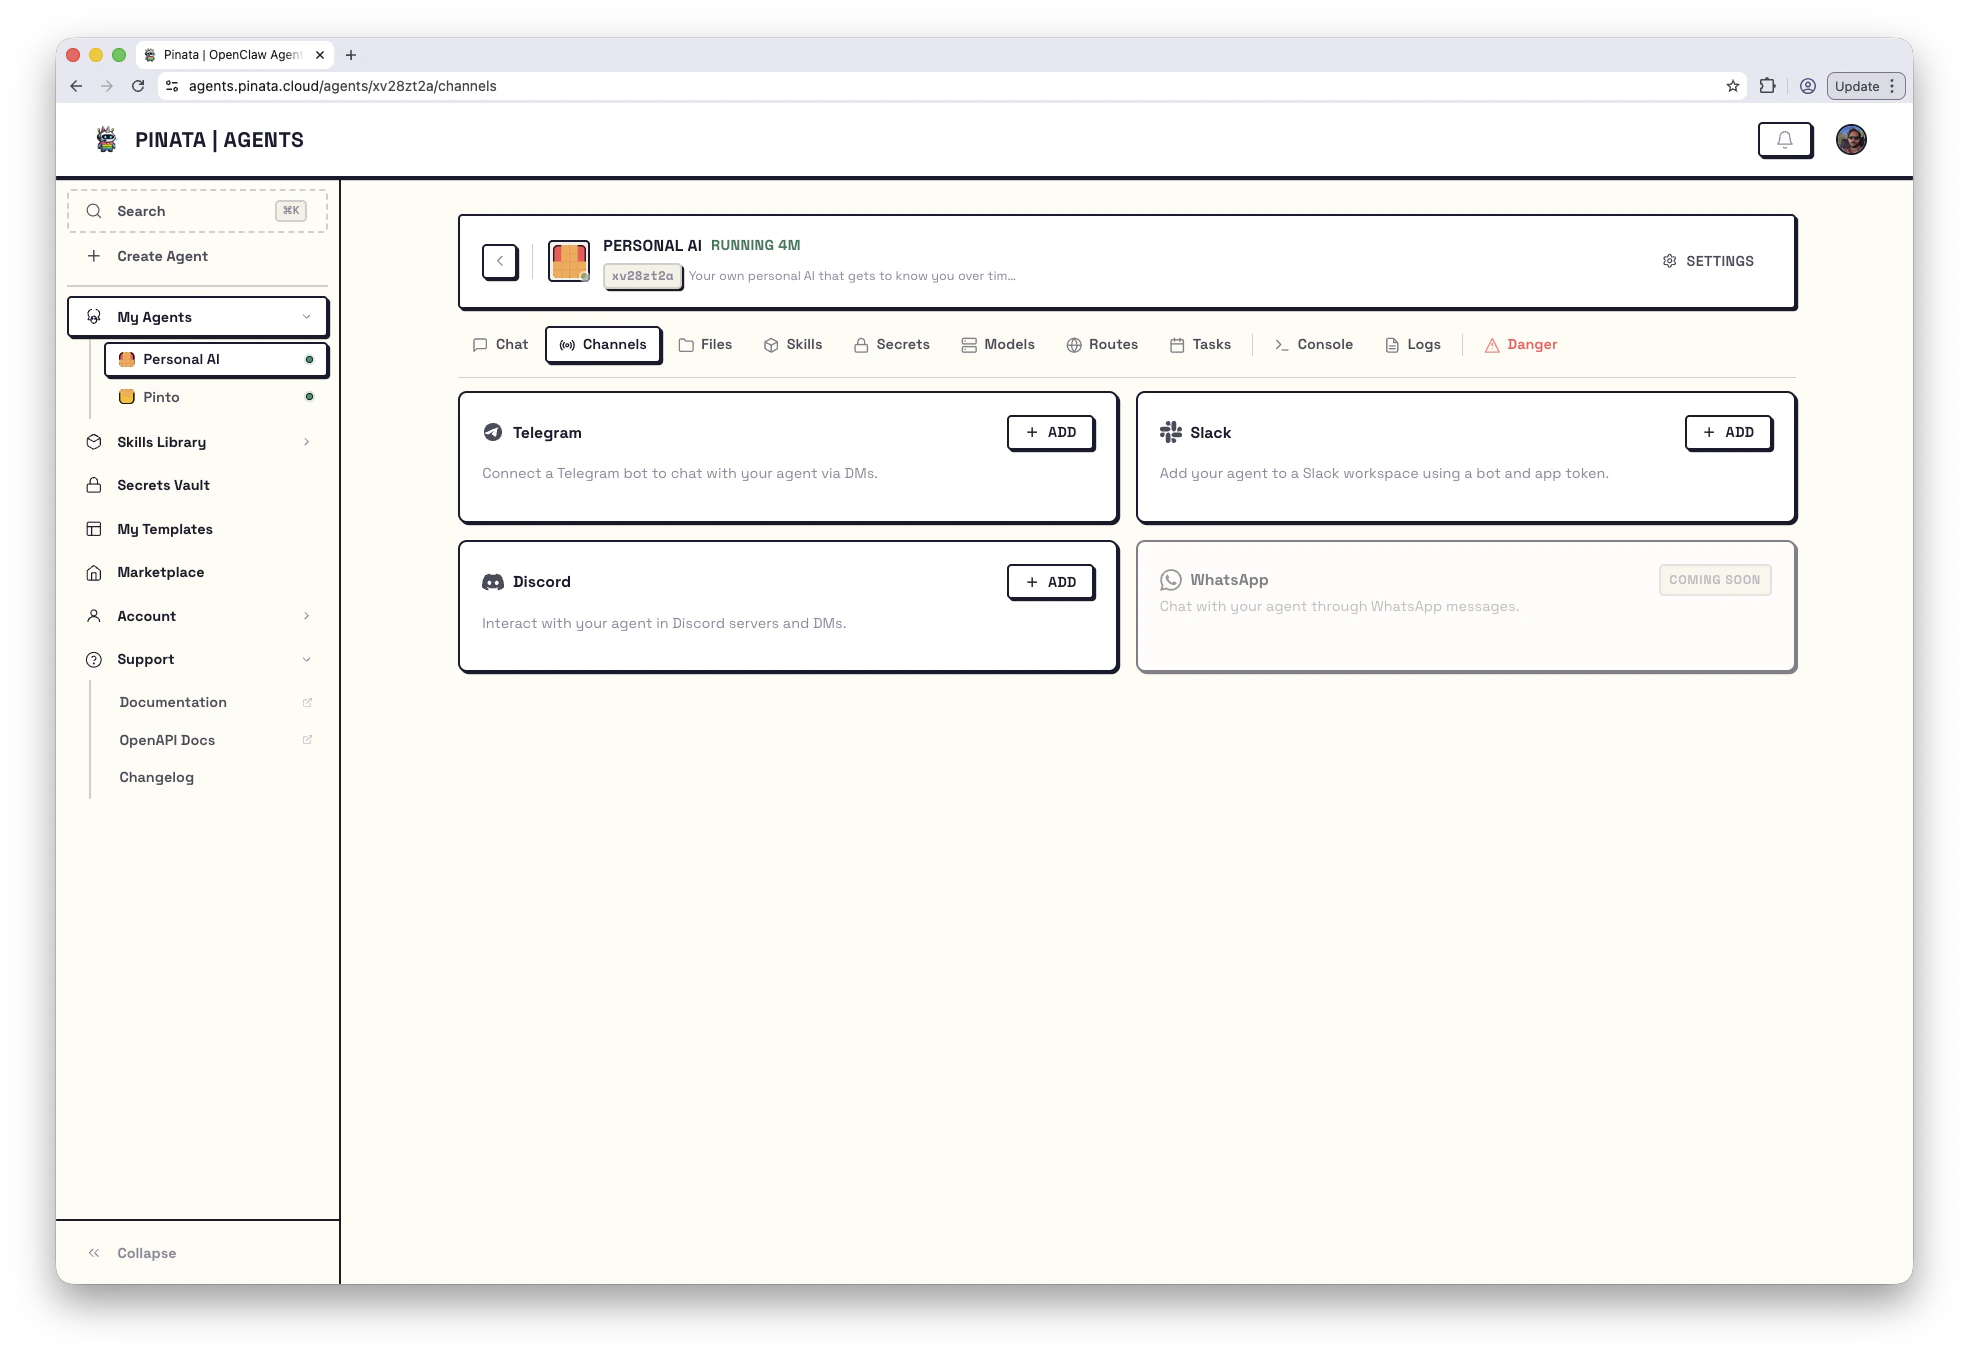Expand the Account submenu
This screenshot has height=1358, width=1969.
click(306, 616)
